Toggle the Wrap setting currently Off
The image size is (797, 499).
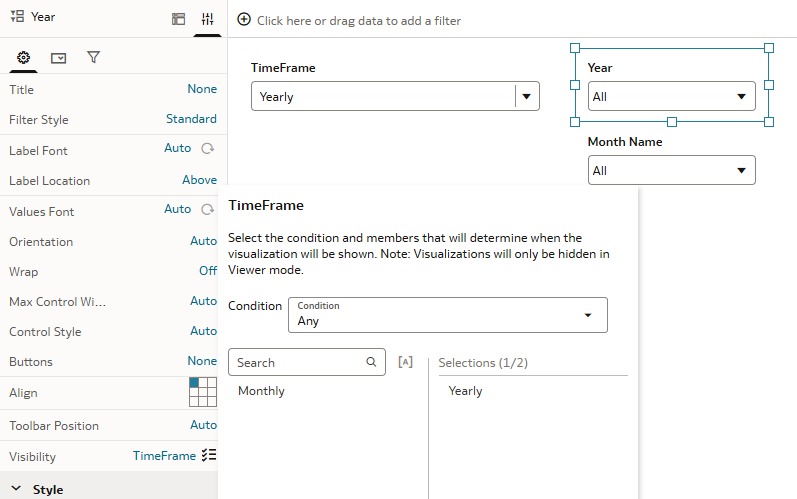coord(207,271)
